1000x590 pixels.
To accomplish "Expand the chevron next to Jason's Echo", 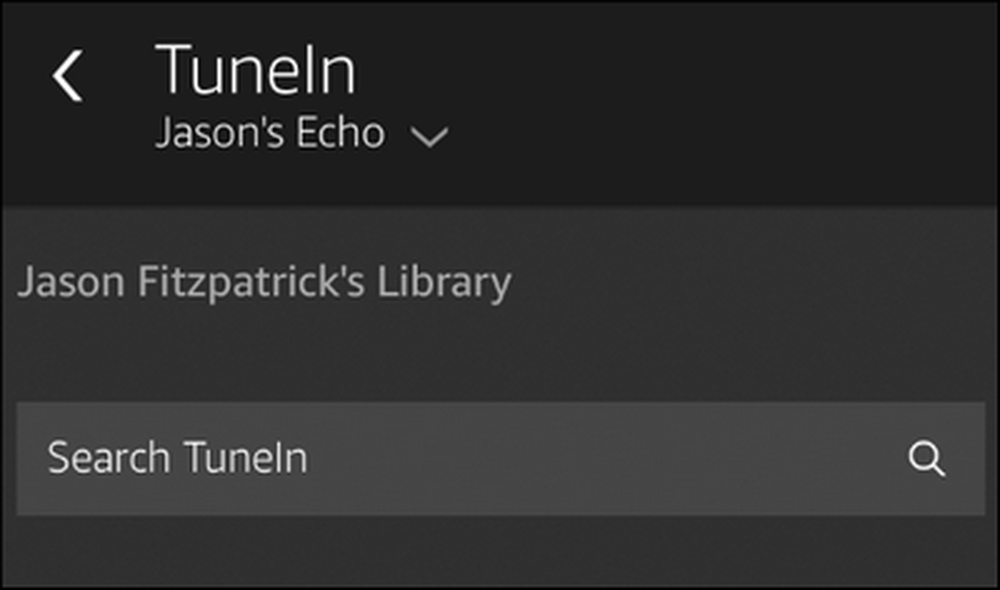I will (429, 136).
